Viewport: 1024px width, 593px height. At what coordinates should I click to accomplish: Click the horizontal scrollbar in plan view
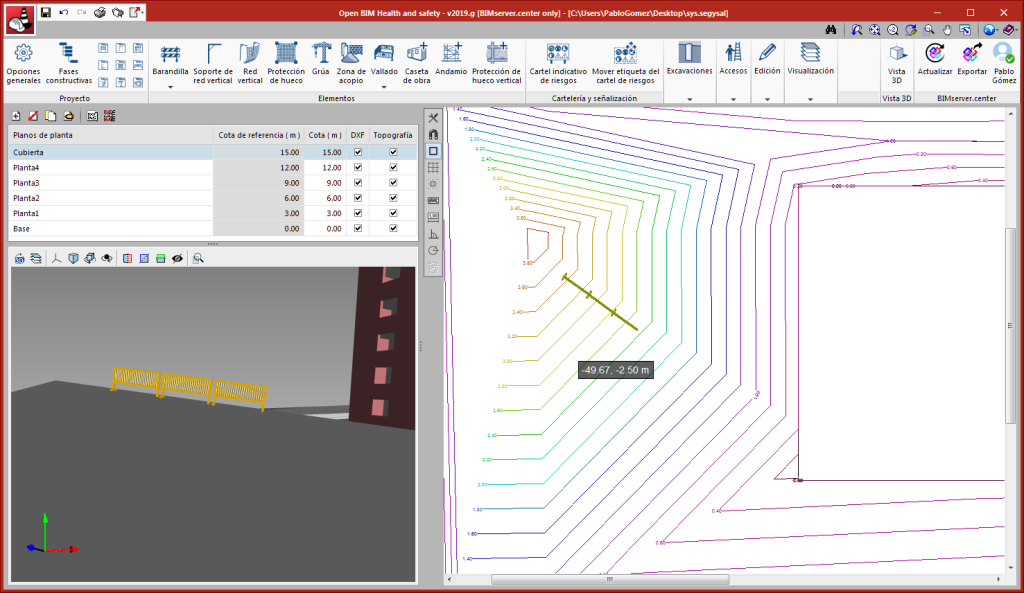[607, 579]
